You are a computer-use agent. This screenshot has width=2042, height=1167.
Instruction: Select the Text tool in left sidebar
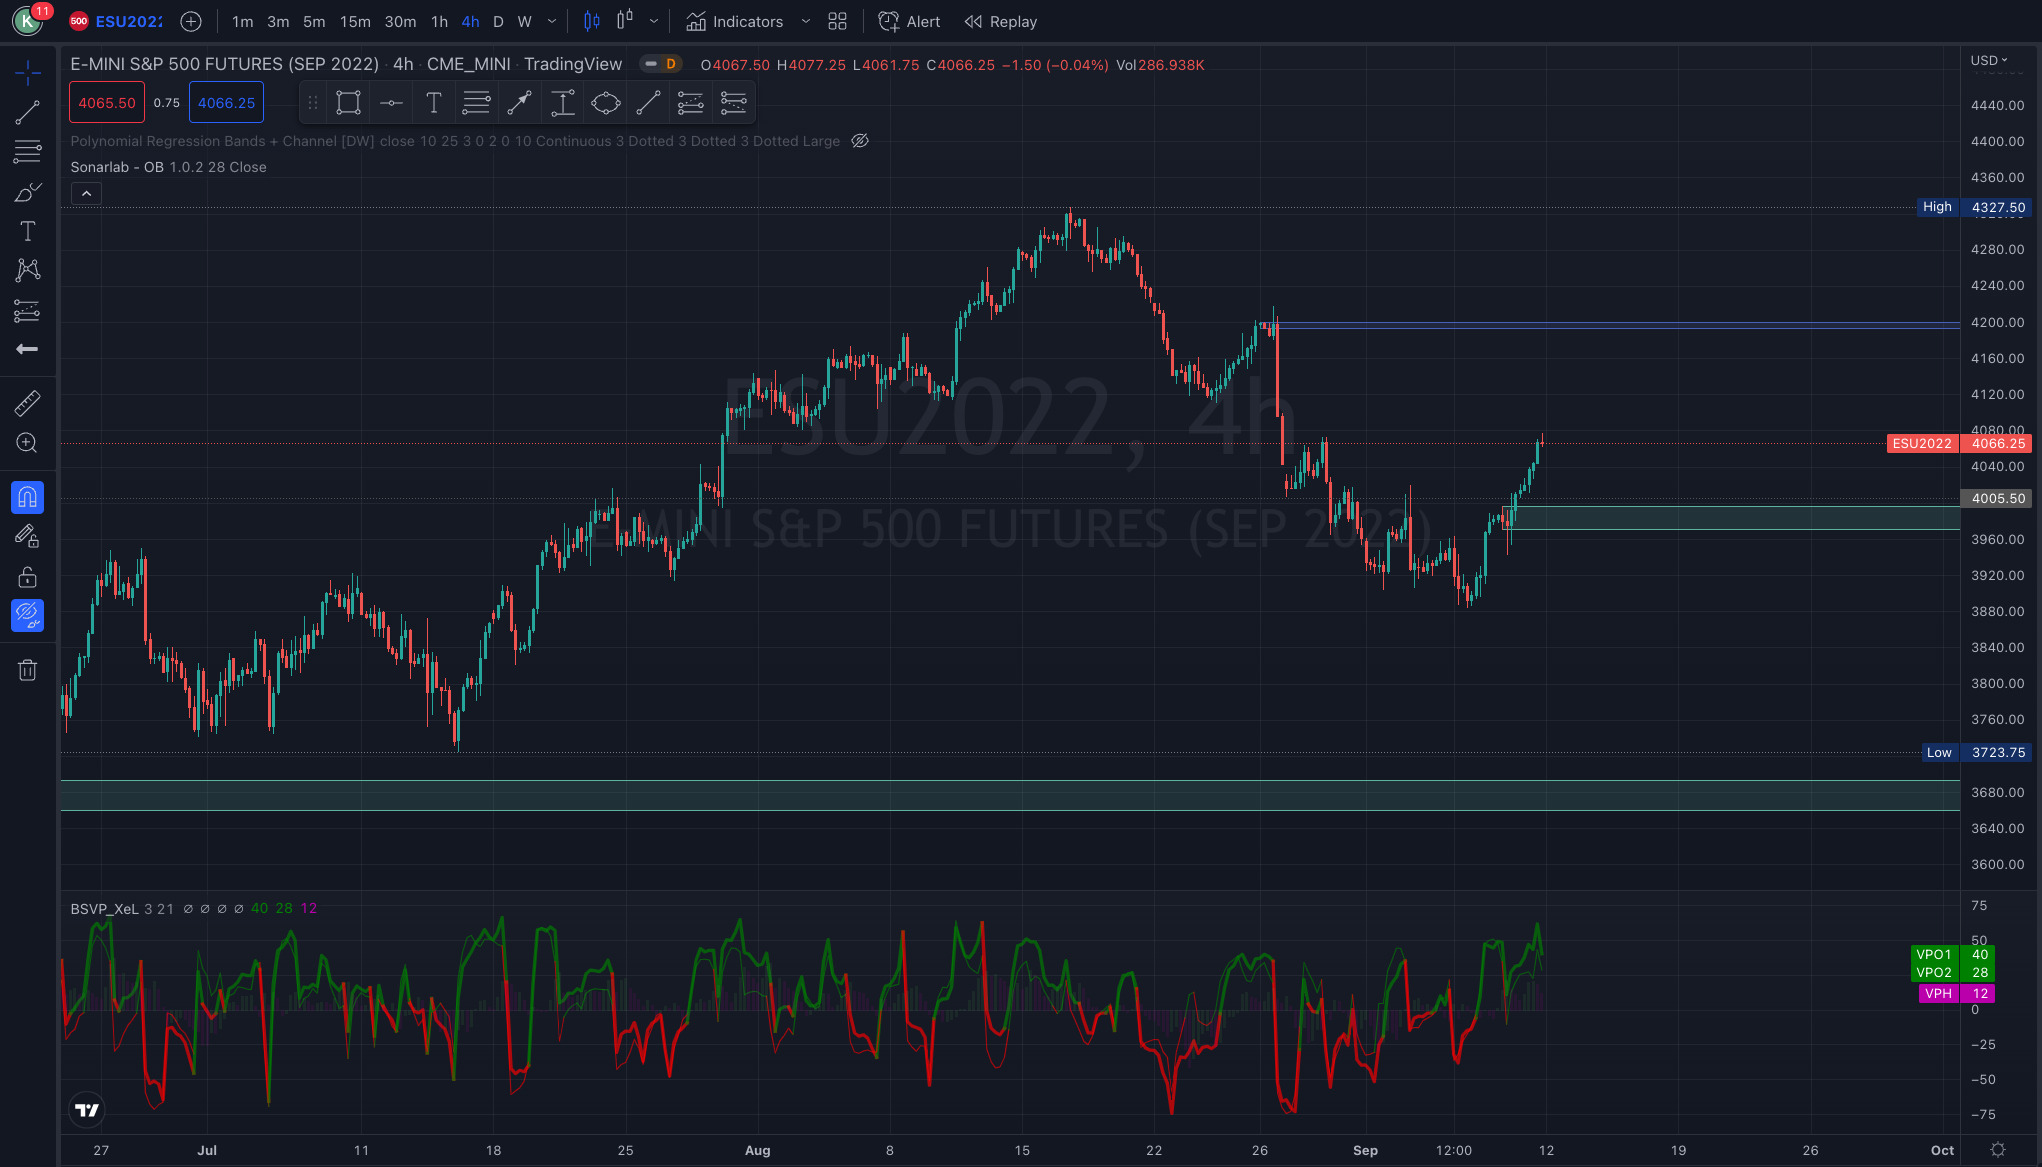pos(27,231)
